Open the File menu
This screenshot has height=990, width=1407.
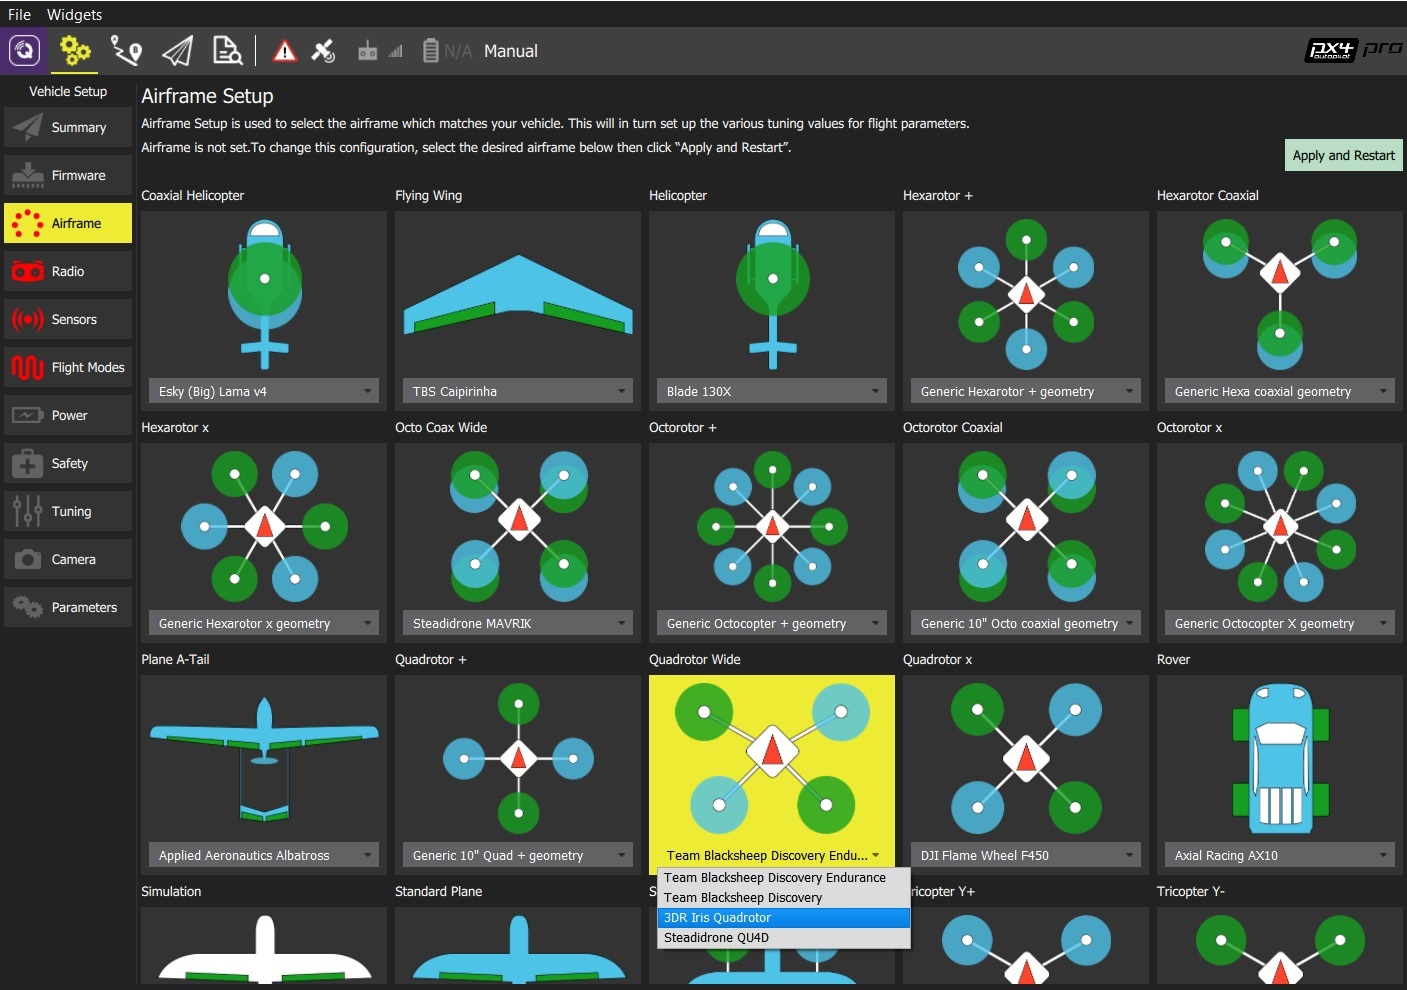[x=18, y=14]
